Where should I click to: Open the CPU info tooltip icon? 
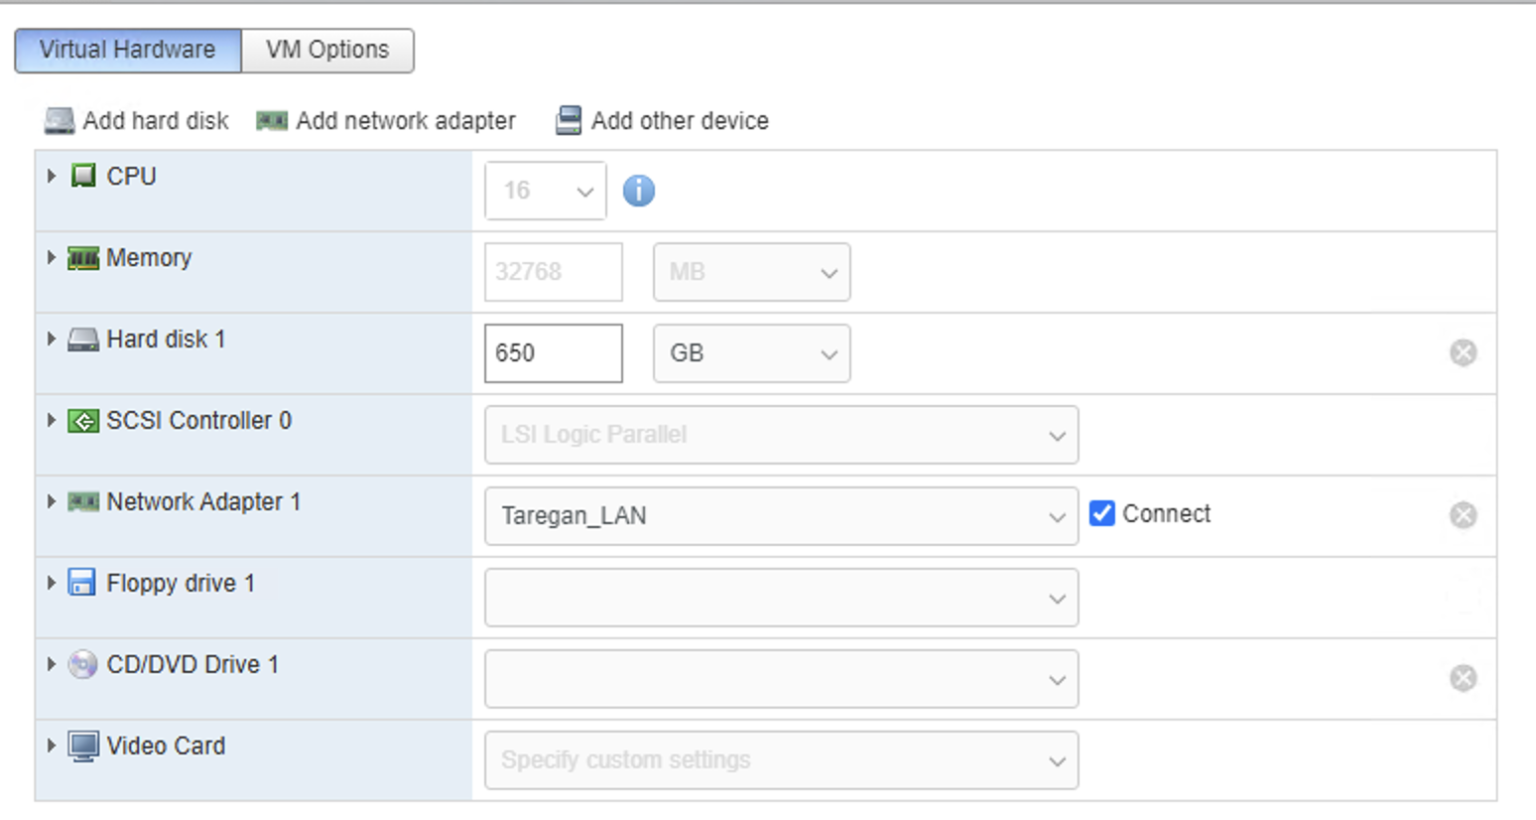point(639,190)
